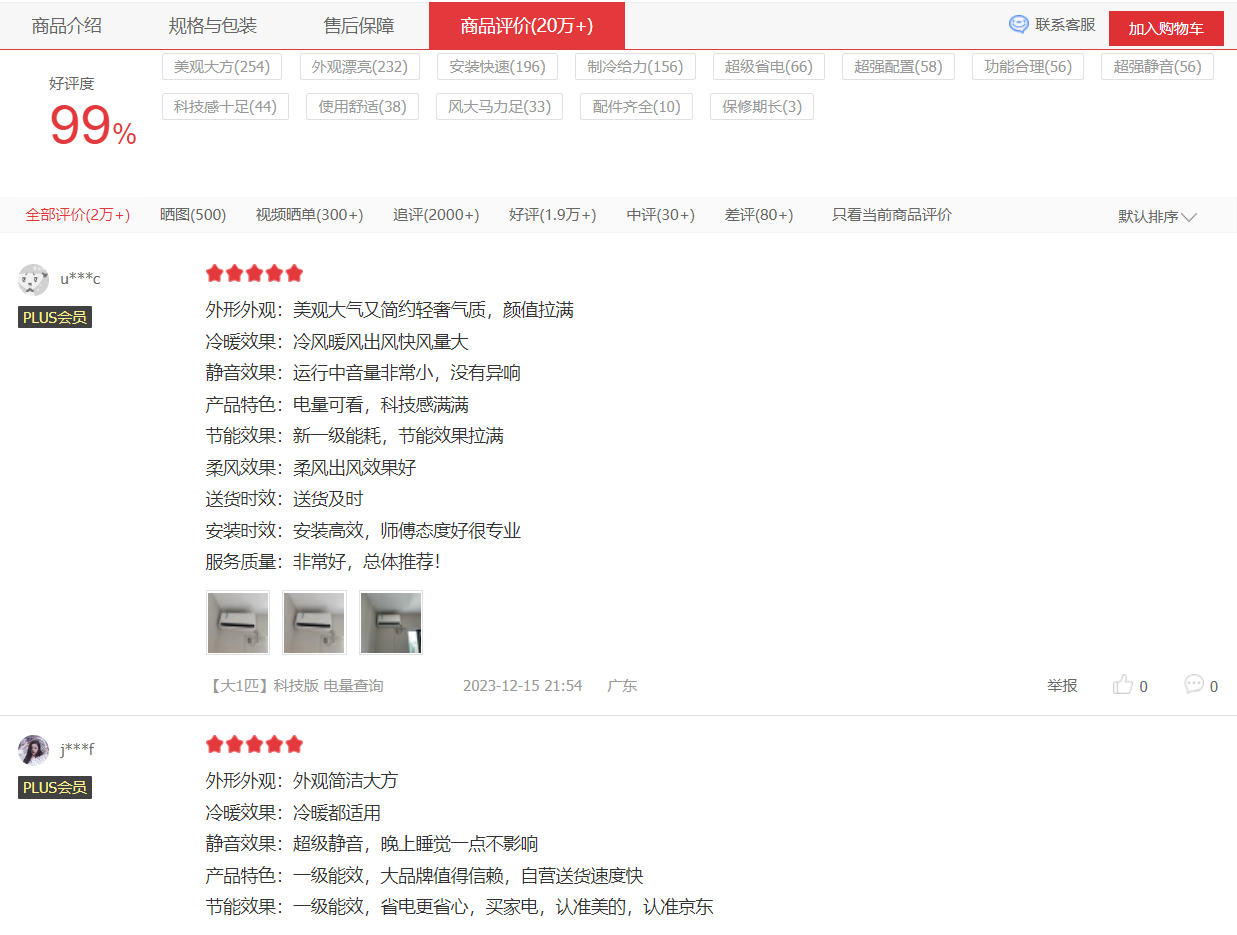This screenshot has height=935, width=1237.
Task: Select the 科技感十足(44) tag
Action: pyautogui.click(x=225, y=106)
